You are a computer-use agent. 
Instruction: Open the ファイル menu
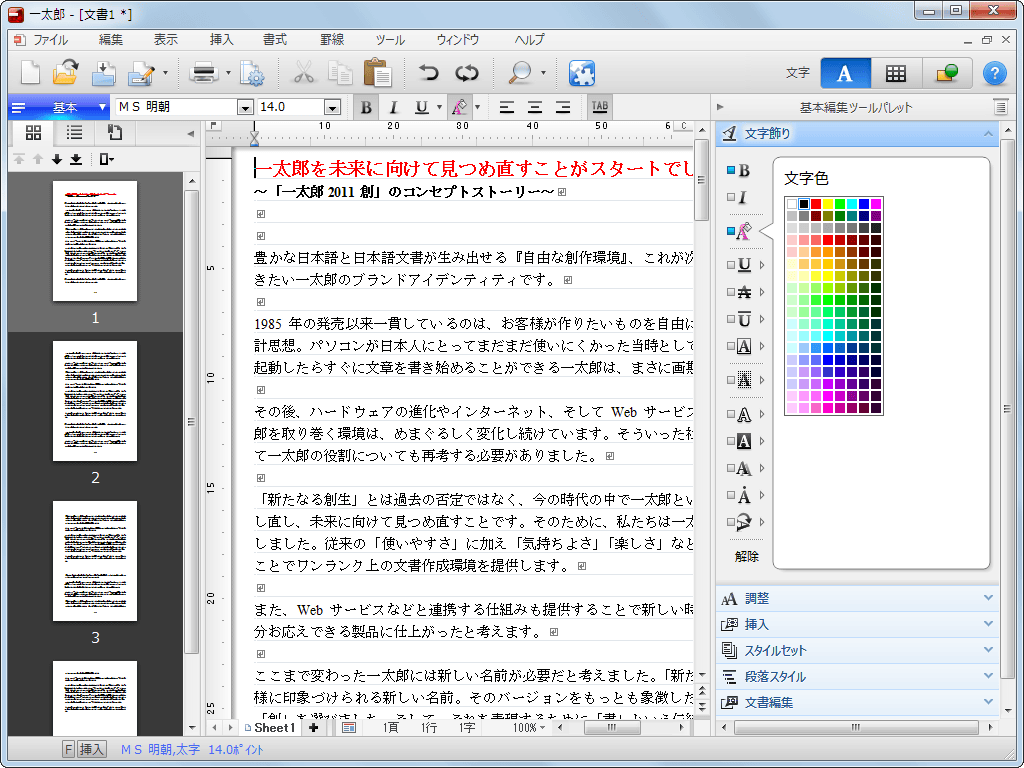point(50,40)
